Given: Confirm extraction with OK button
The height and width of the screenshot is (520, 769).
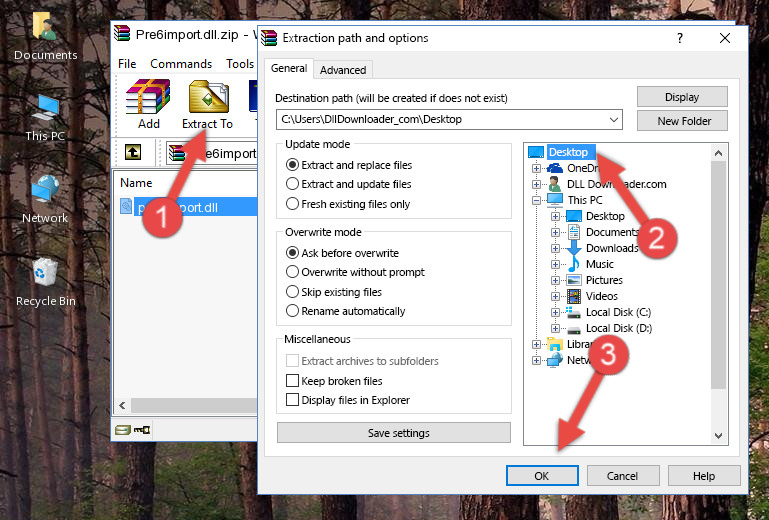Looking at the screenshot, I should pos(542,475).
